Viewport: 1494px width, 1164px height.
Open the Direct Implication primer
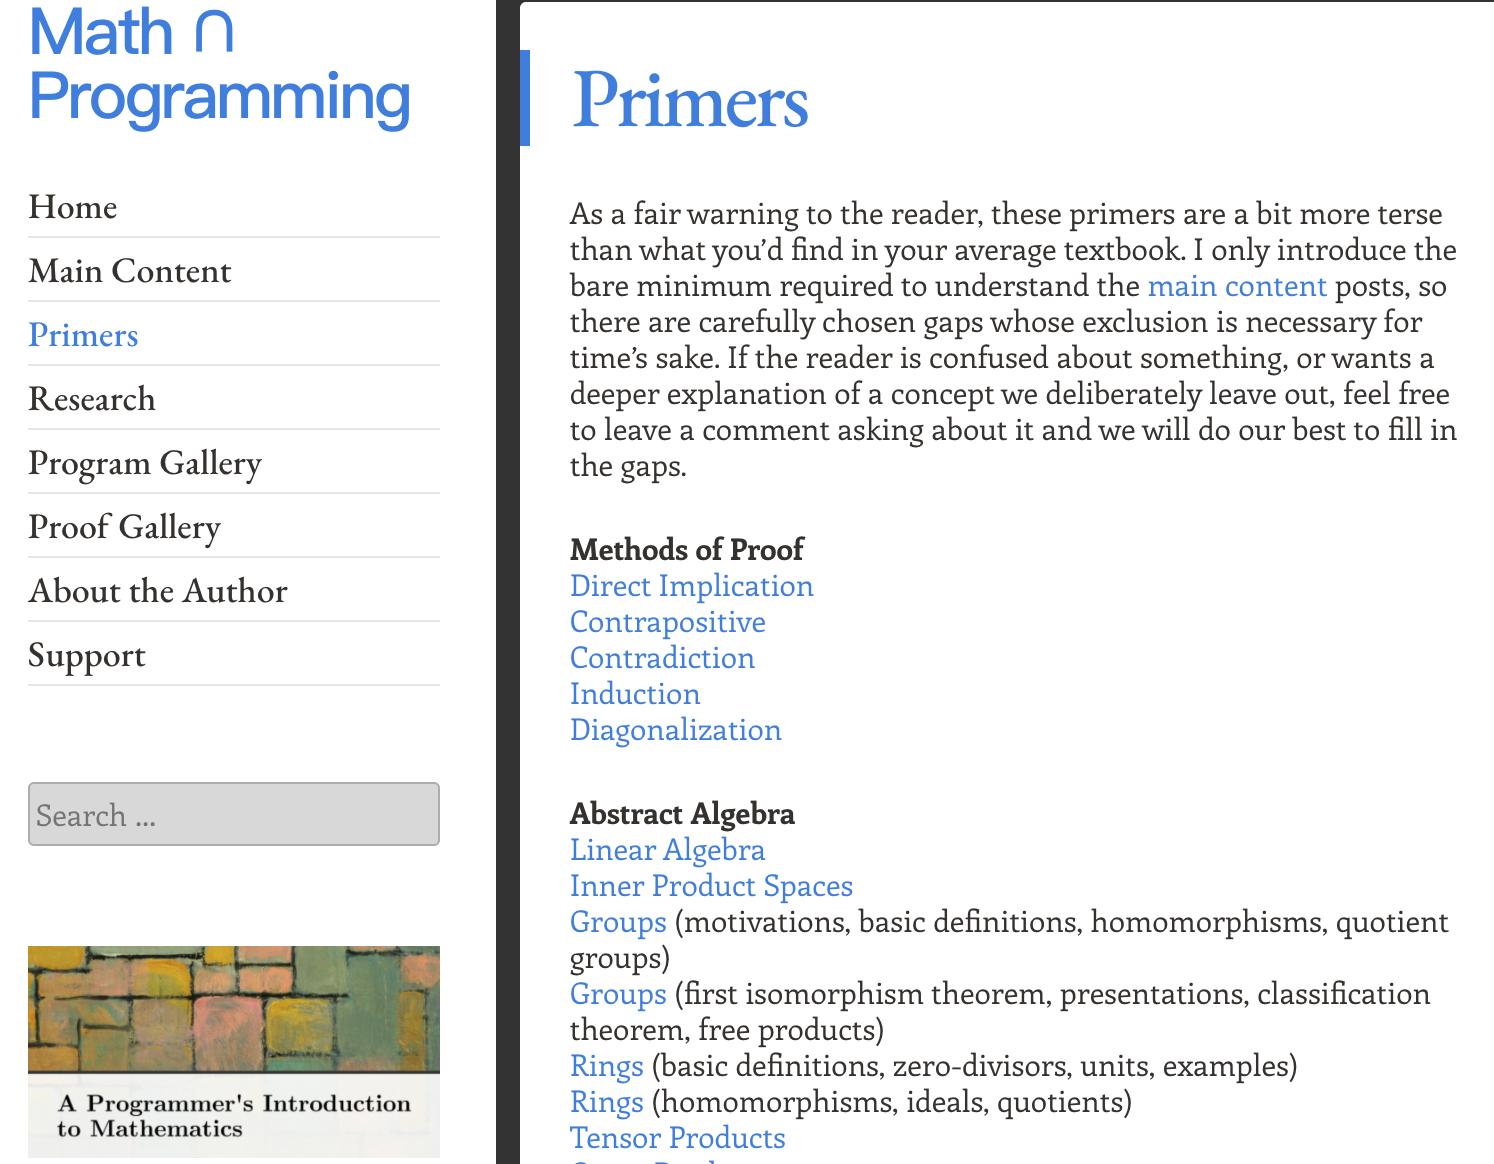pyautogui.click(x=691, y=586)
